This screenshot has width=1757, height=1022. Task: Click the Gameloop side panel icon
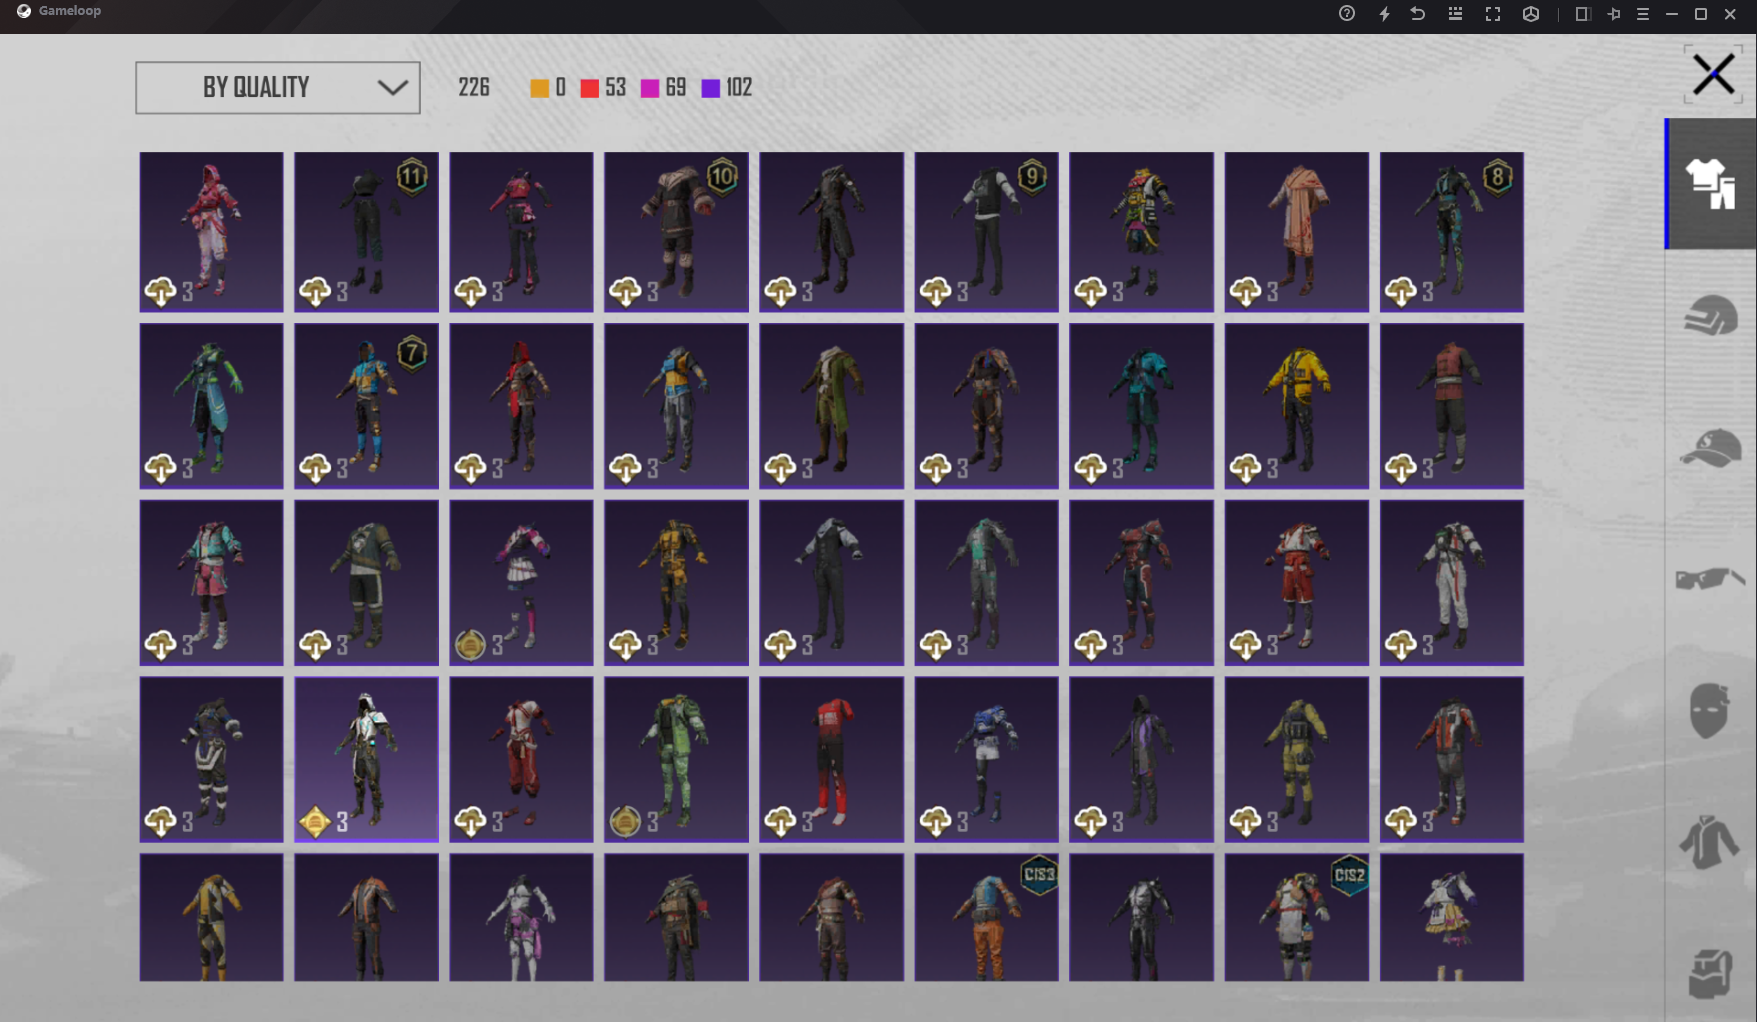point(1583,14)
